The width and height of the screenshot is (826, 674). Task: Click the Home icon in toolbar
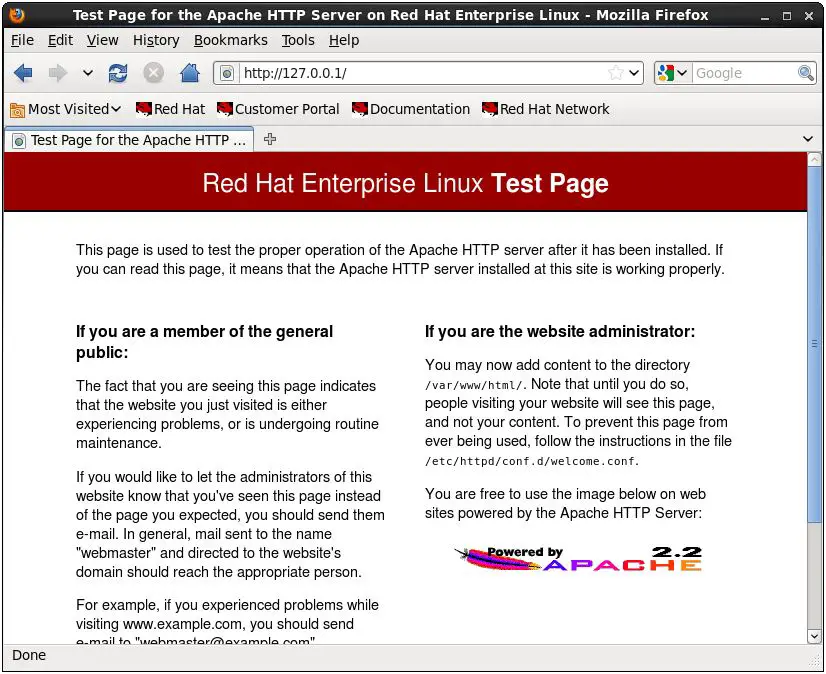189,73
